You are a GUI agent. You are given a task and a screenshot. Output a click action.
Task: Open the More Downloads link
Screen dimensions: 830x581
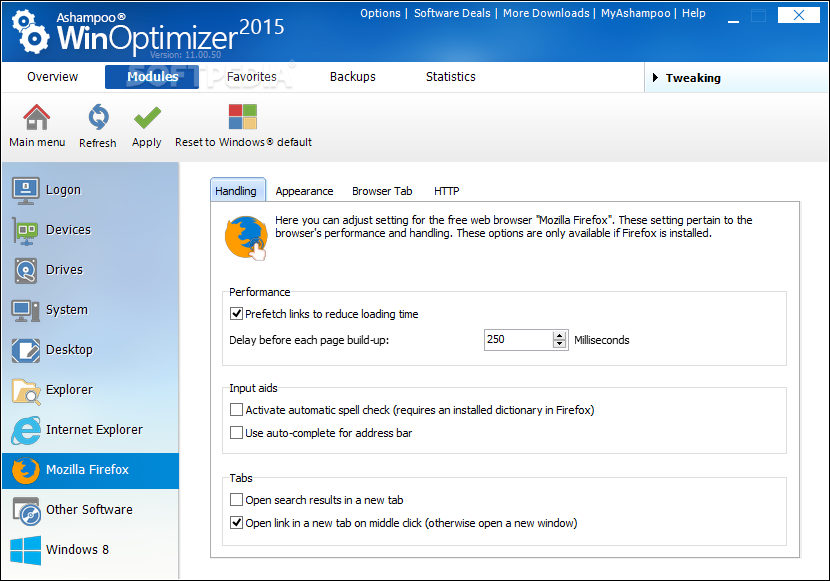coord(546,13)
